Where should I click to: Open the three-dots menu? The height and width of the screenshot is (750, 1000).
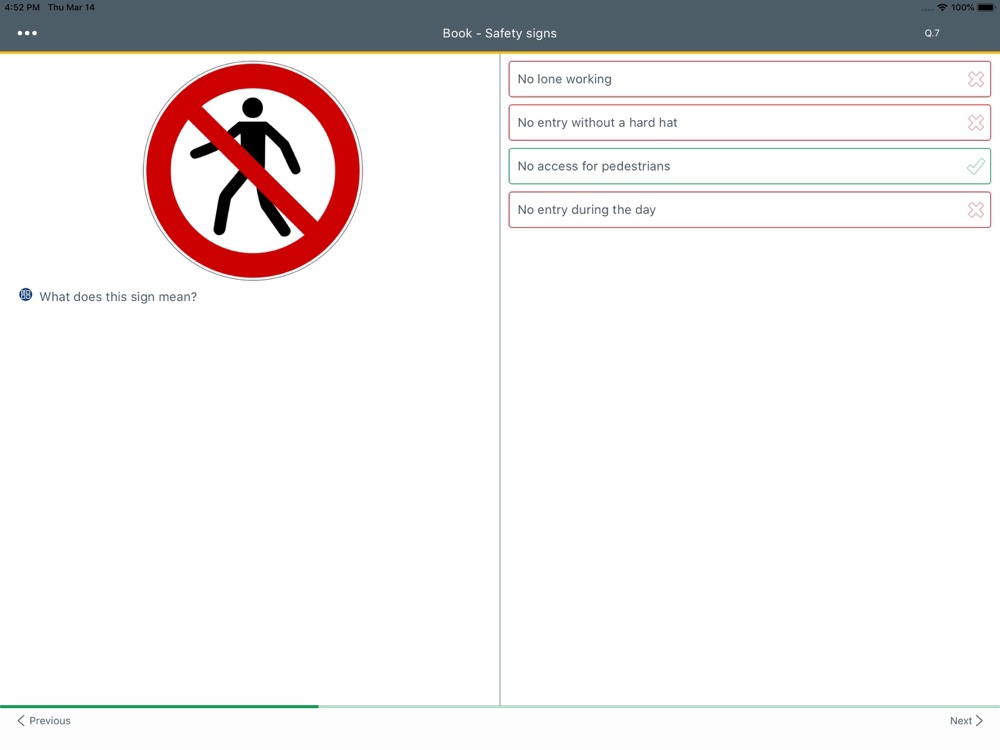coord(27,33)
